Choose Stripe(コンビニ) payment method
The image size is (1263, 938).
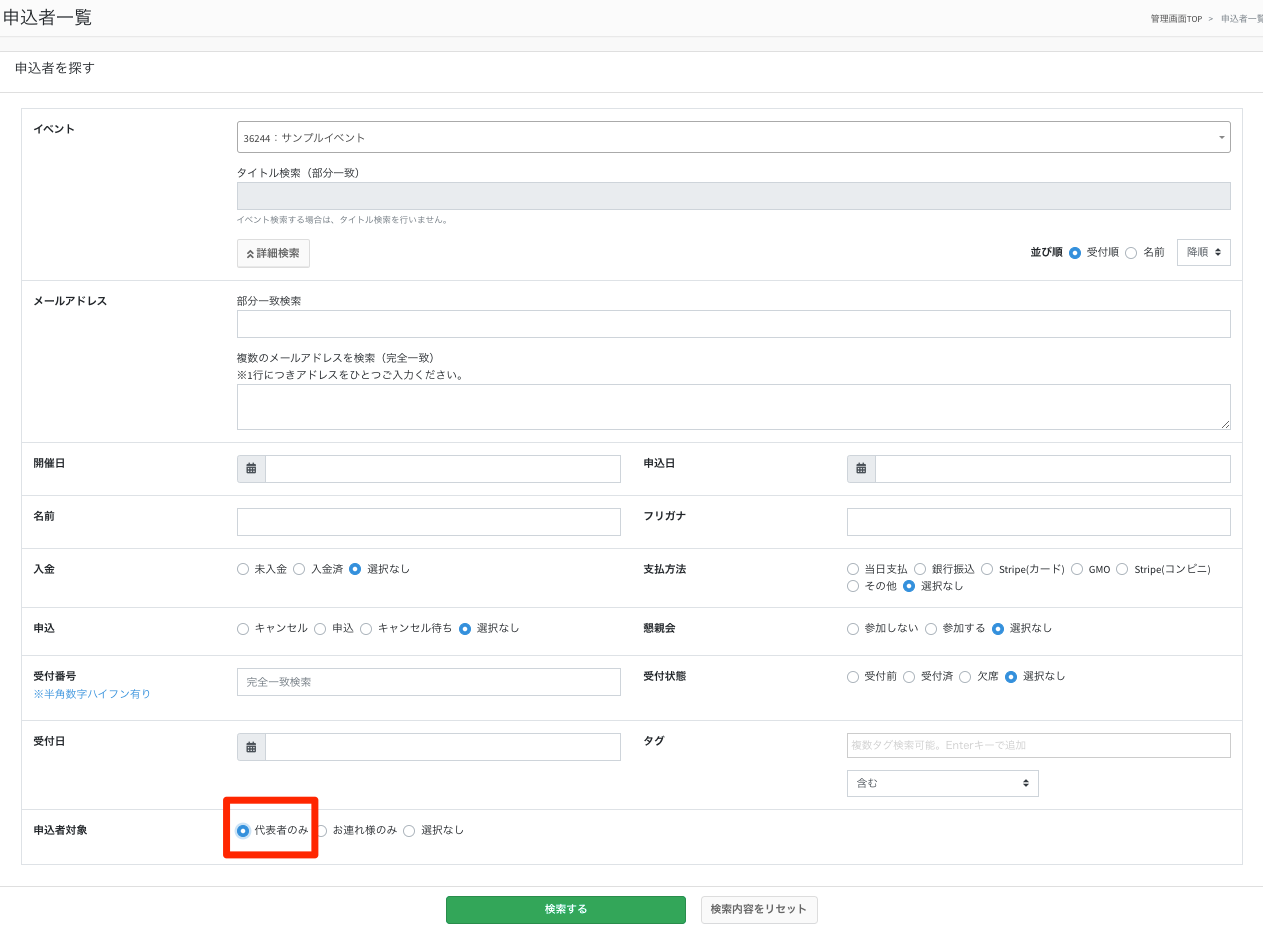1122,569
